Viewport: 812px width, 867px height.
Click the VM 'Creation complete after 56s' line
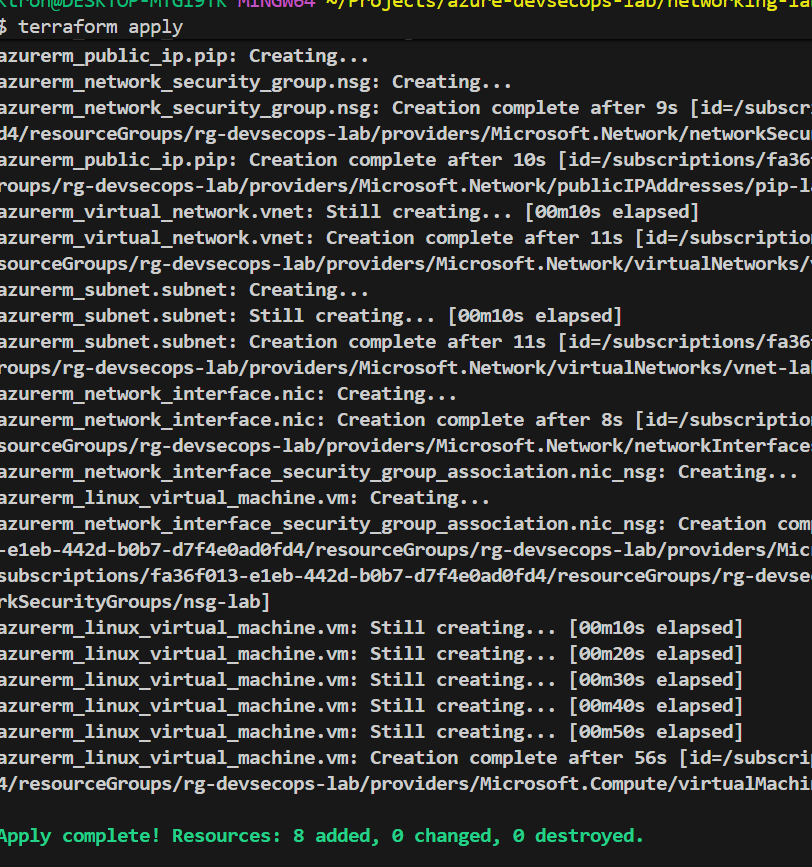400,758
